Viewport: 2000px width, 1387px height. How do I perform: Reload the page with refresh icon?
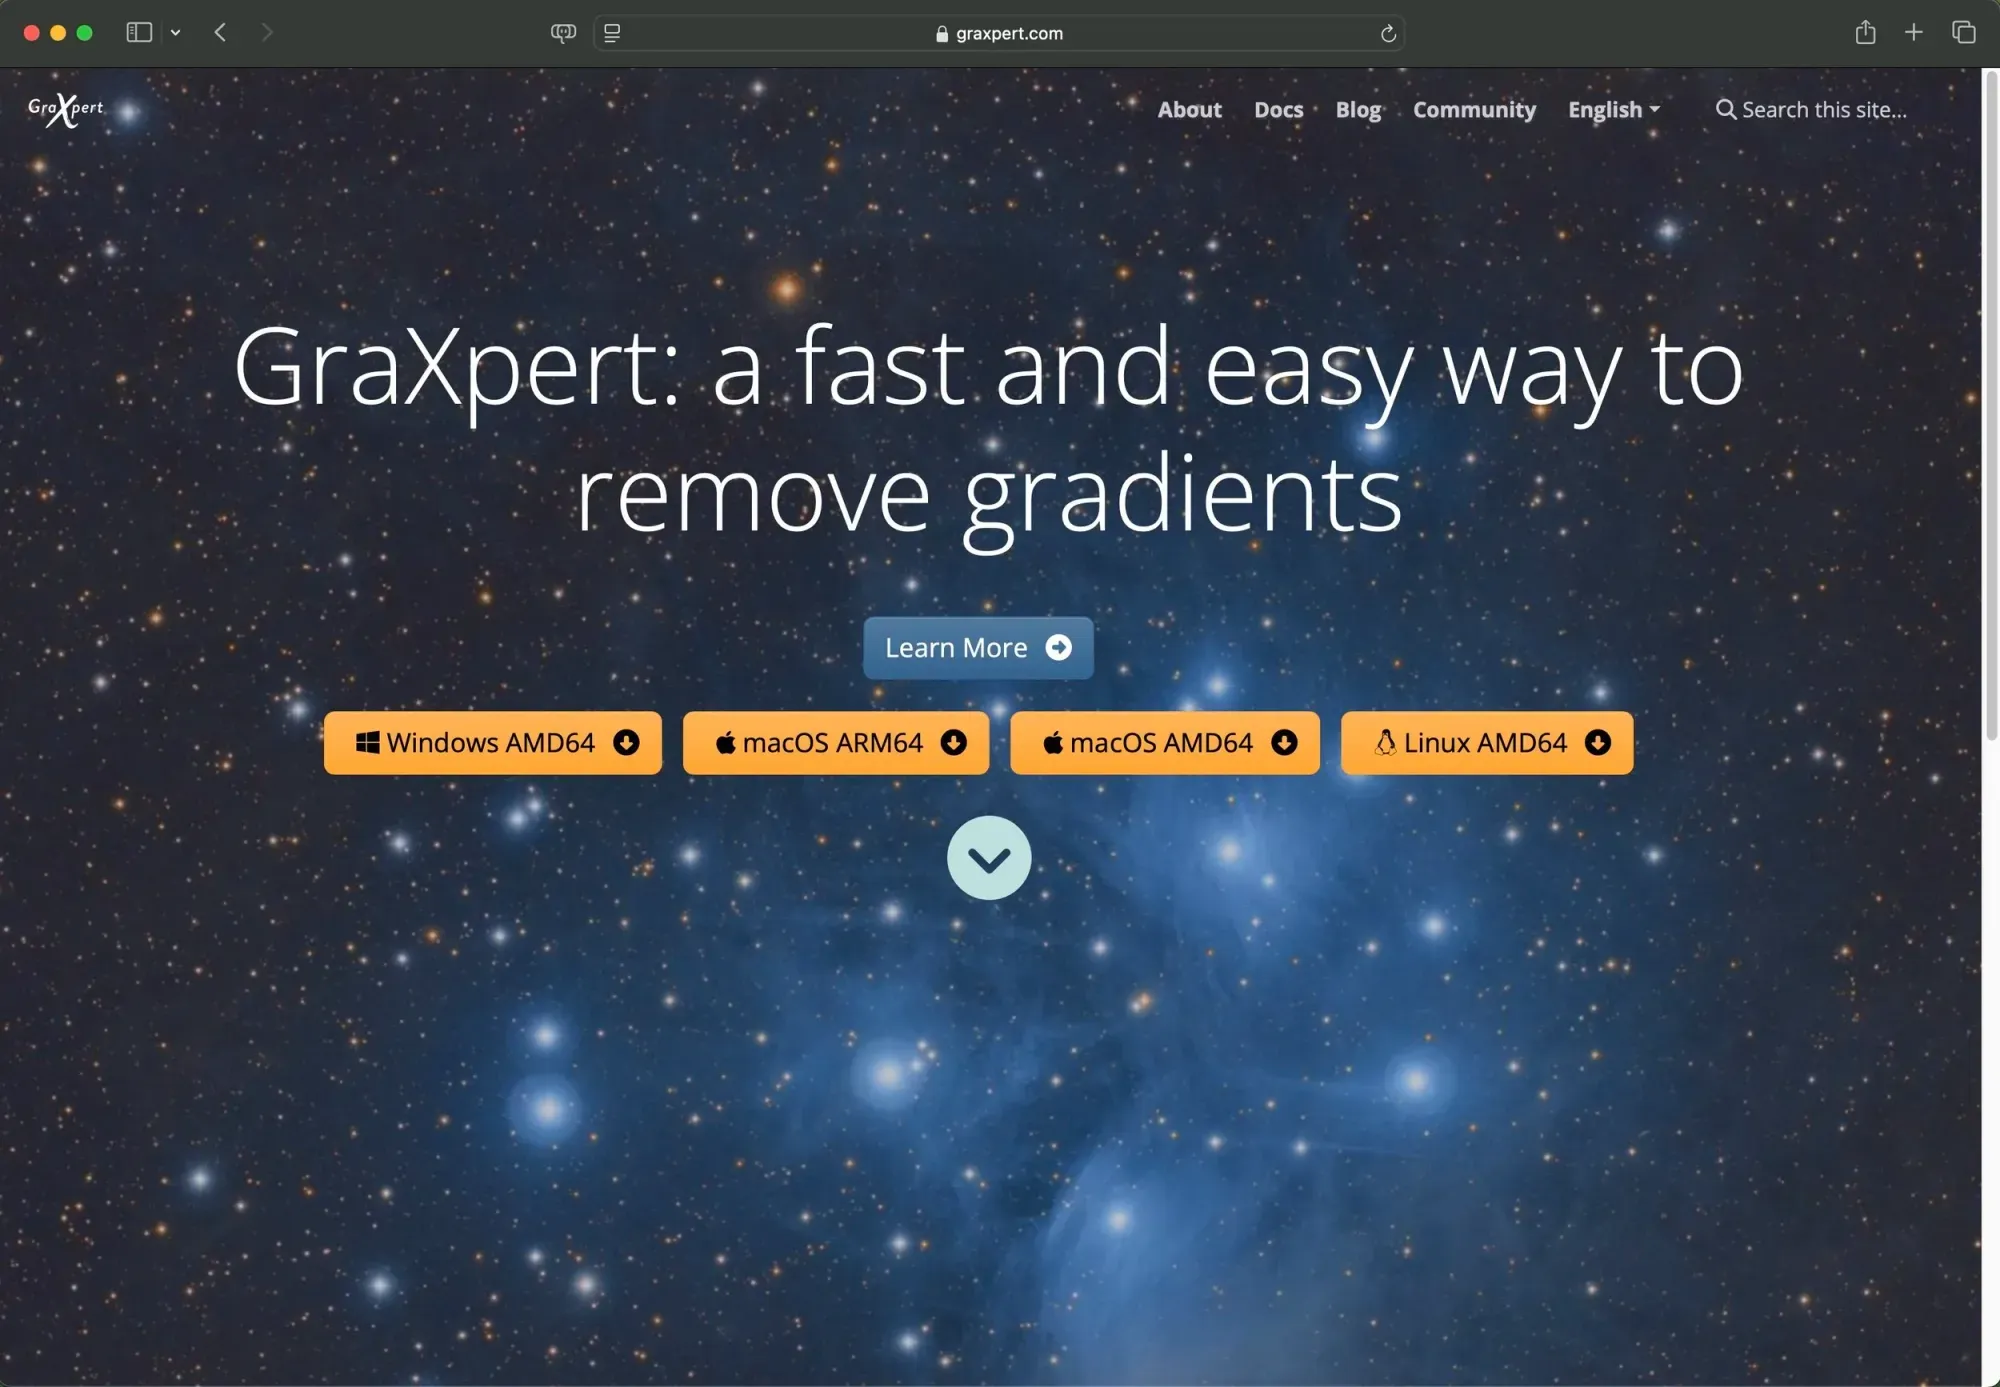[x=1388, y=34]
